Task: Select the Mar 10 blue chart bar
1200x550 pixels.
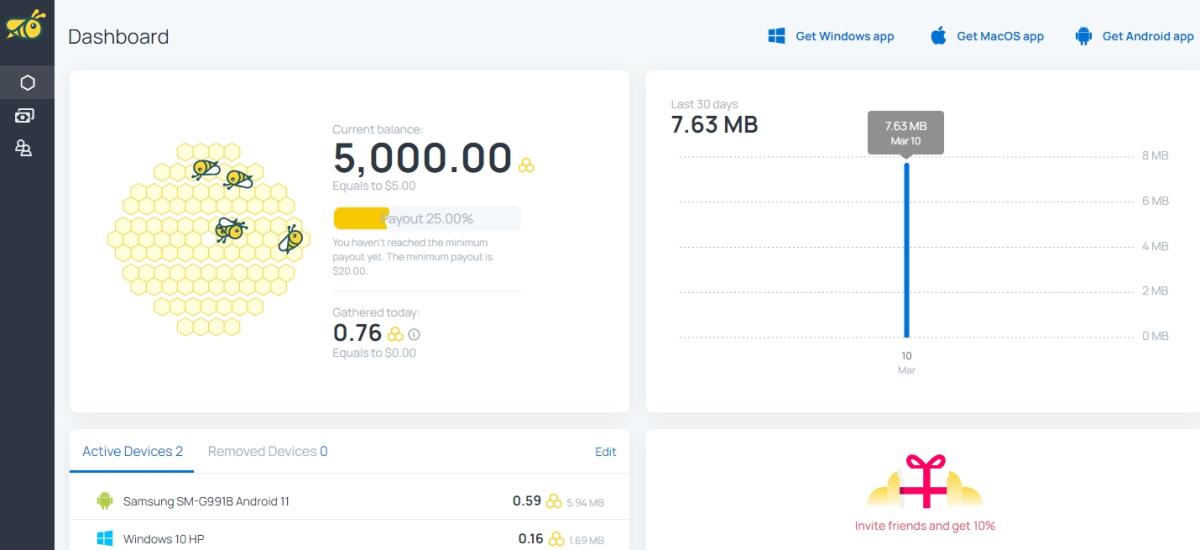Action: (907, 250)
